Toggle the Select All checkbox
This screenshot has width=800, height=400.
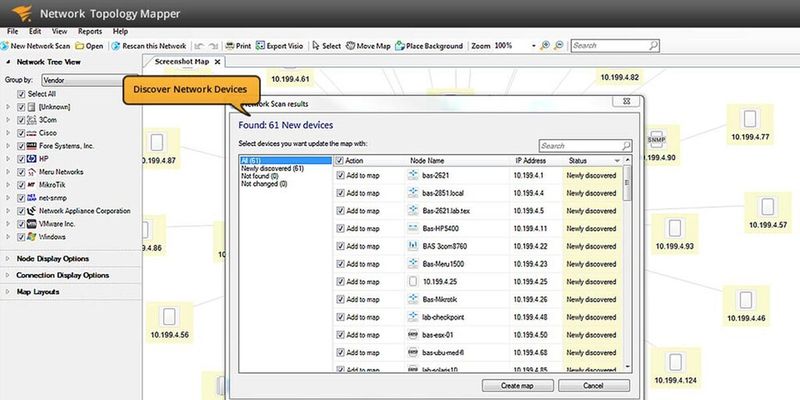[21, 94]
